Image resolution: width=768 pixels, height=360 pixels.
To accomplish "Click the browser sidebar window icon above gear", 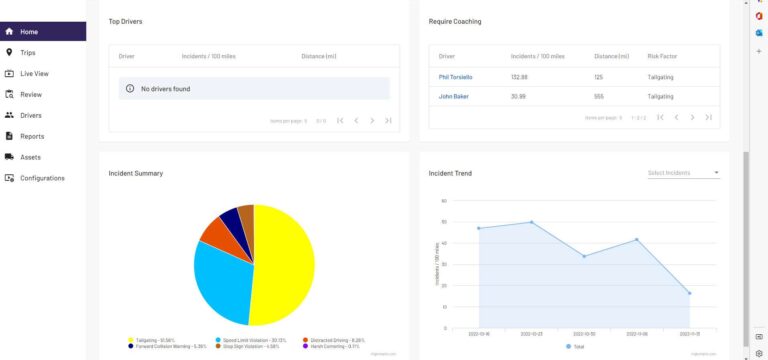I will pyautogui.click(x=759, y=337).
